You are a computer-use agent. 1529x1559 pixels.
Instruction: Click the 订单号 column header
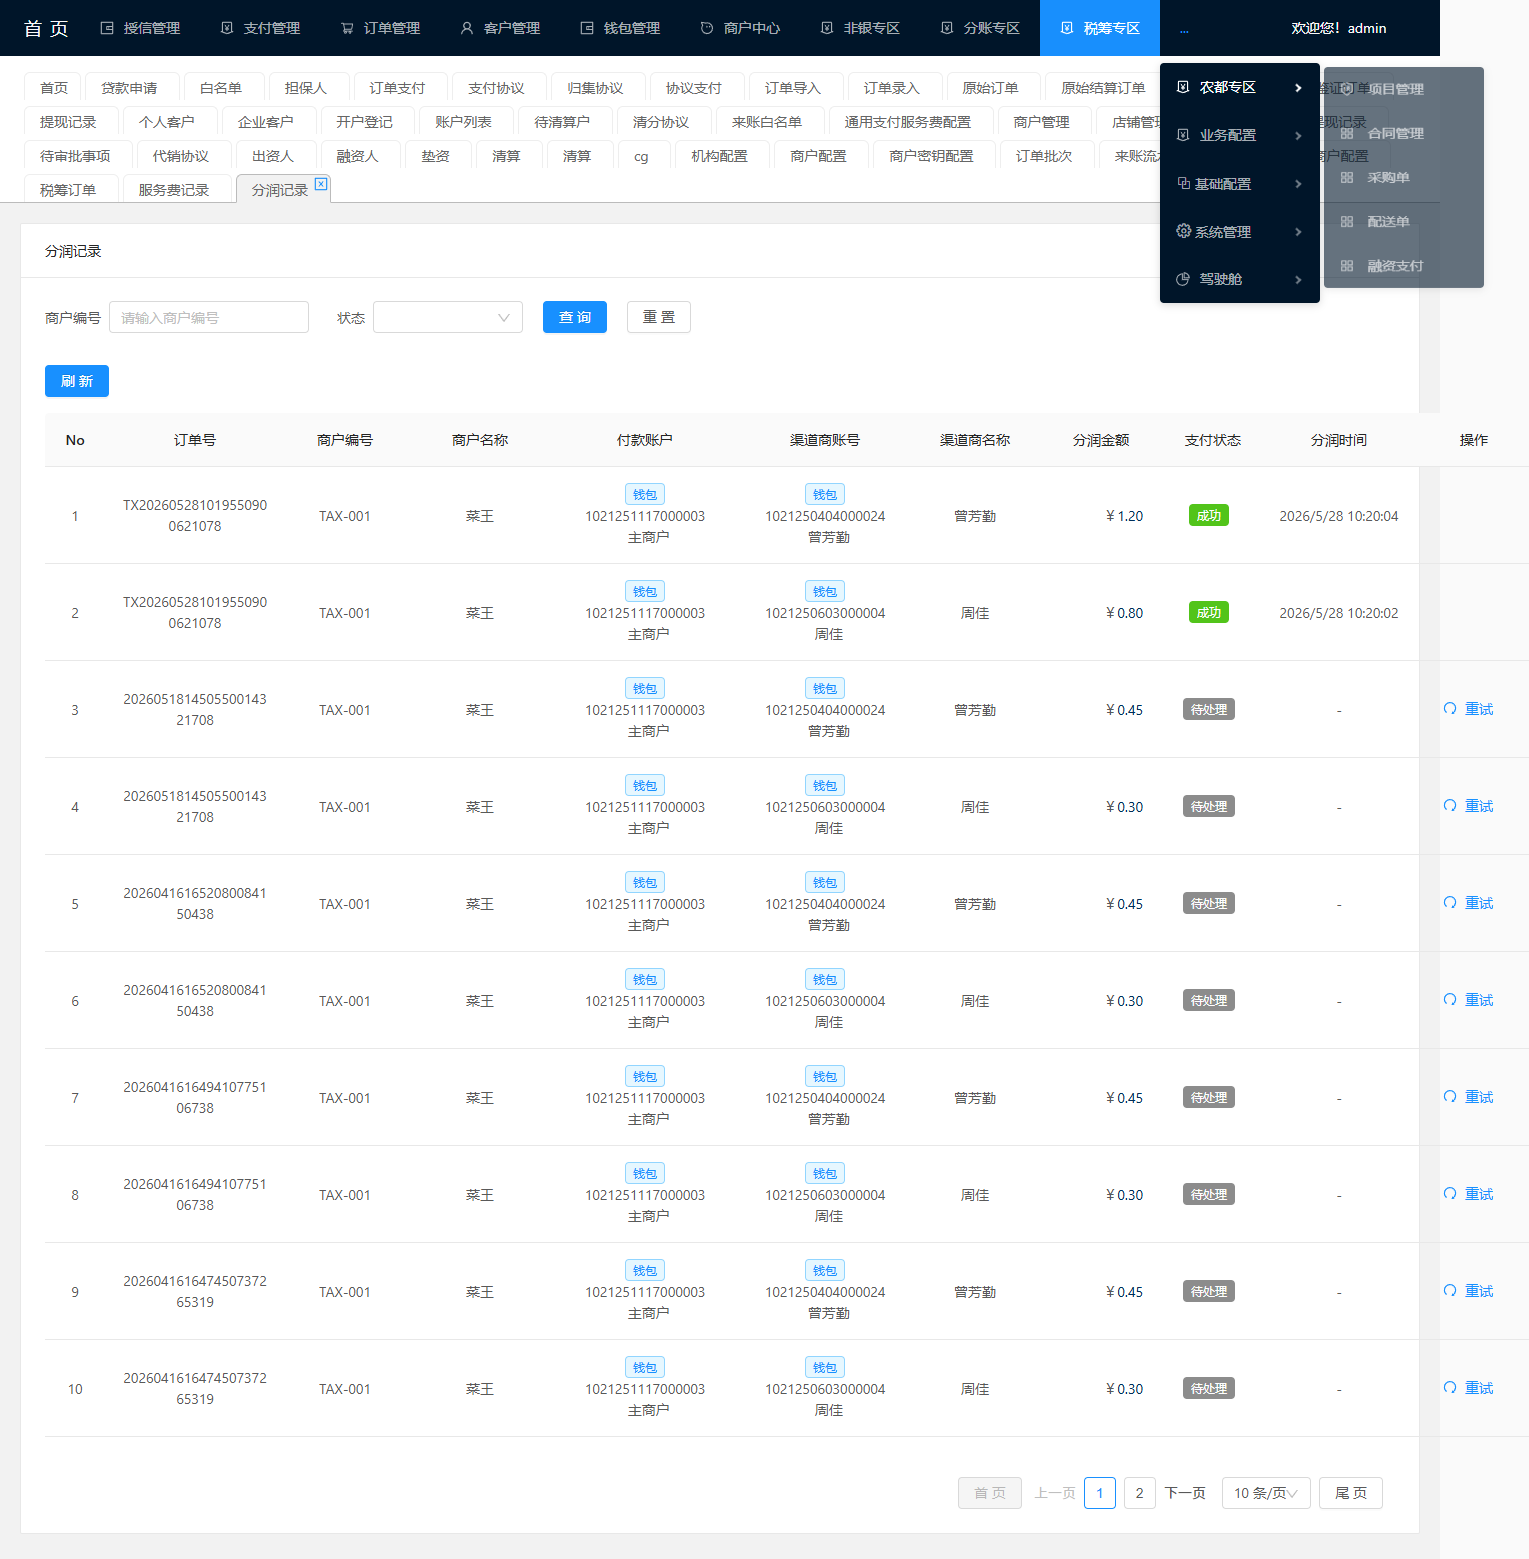pyautogui.click(x=195, y=440)
